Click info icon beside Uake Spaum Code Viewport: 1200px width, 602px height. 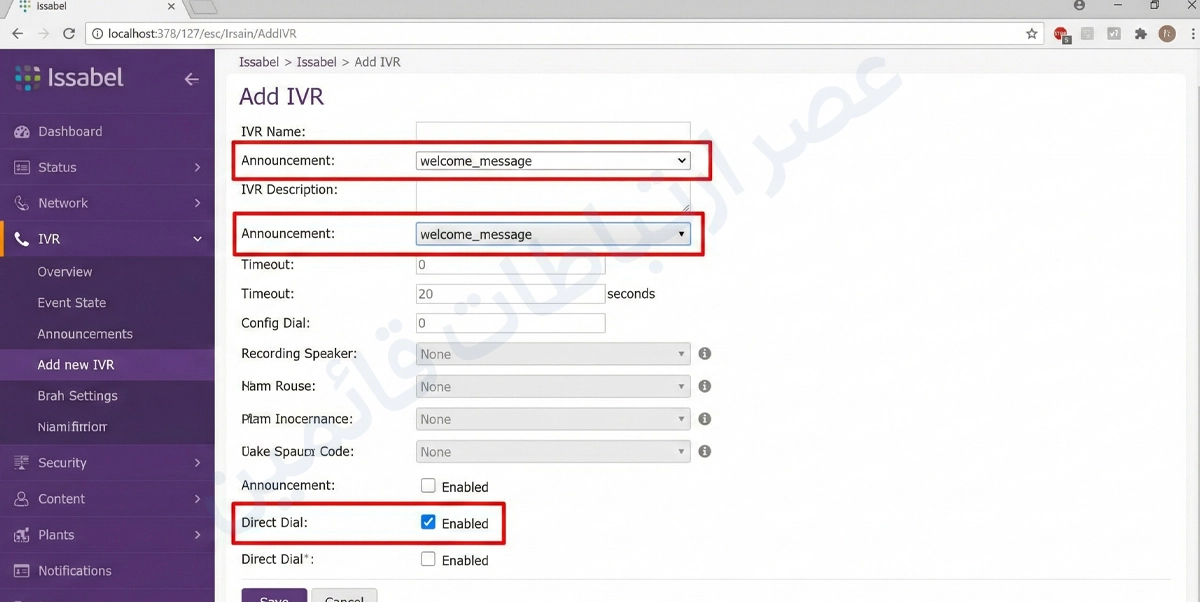click(x=704, y=452)
